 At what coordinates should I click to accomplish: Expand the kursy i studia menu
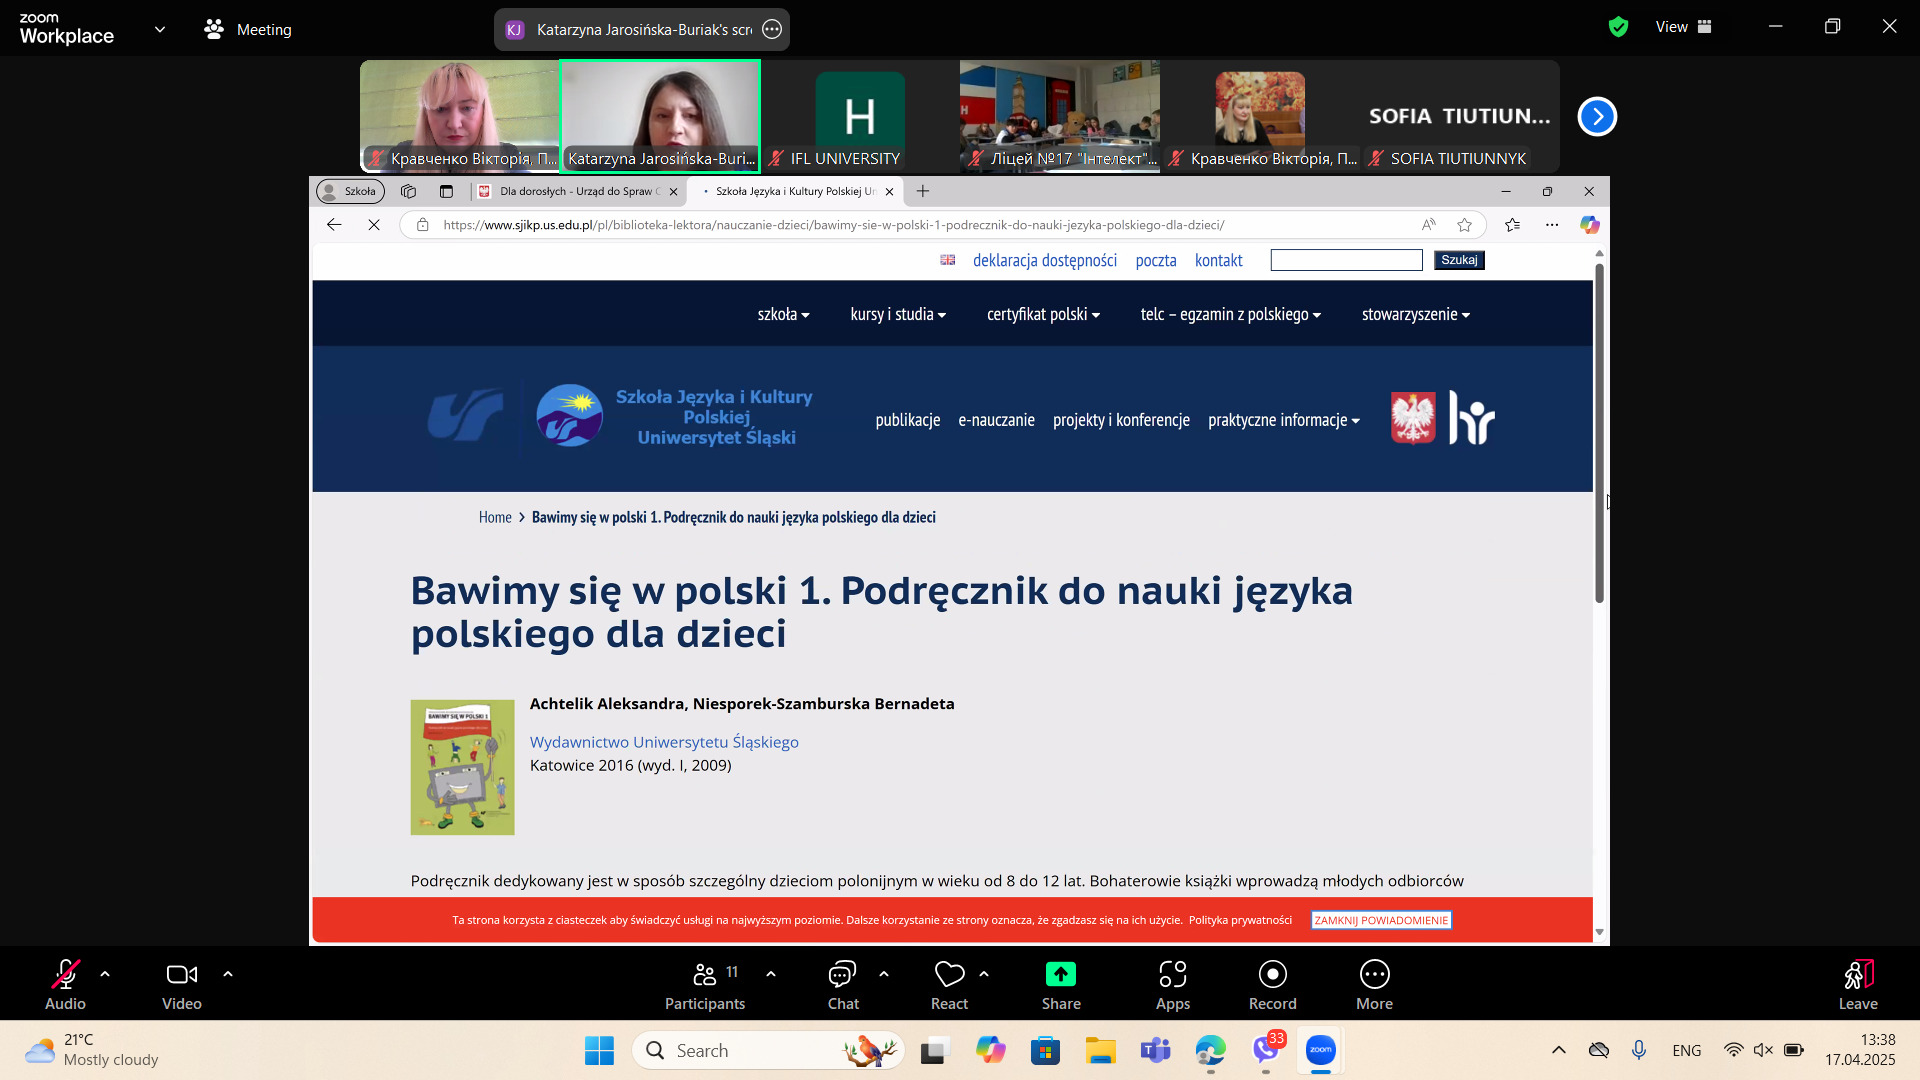pyautogui.click(x=898, y=314)
